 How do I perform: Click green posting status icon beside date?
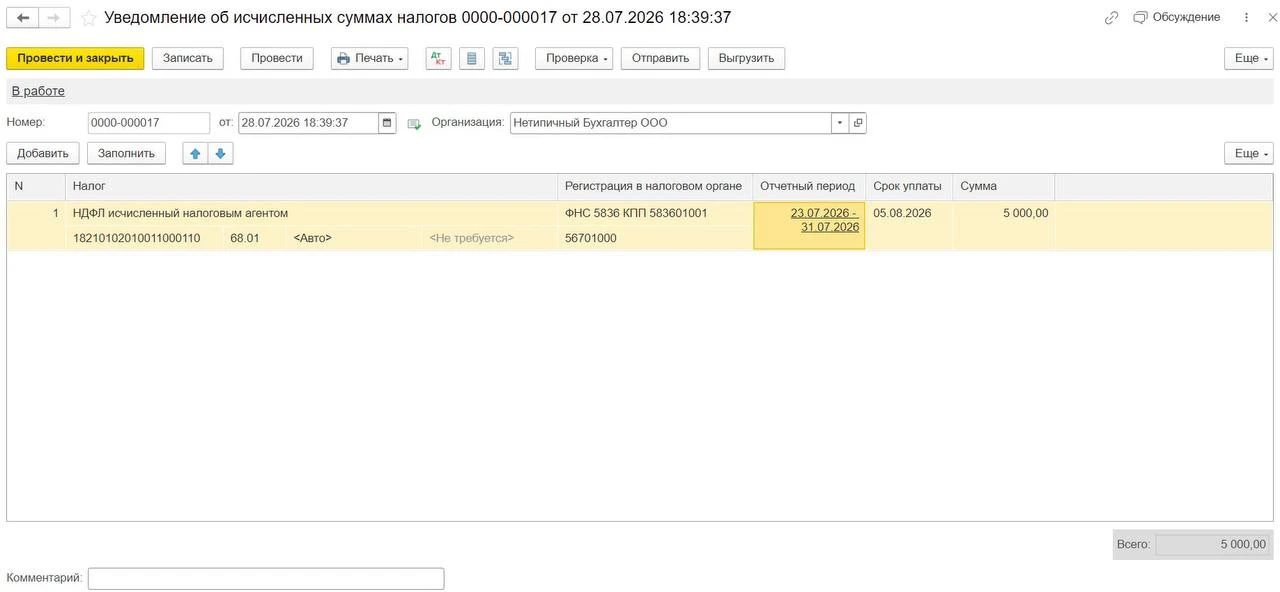click(414, 124)
